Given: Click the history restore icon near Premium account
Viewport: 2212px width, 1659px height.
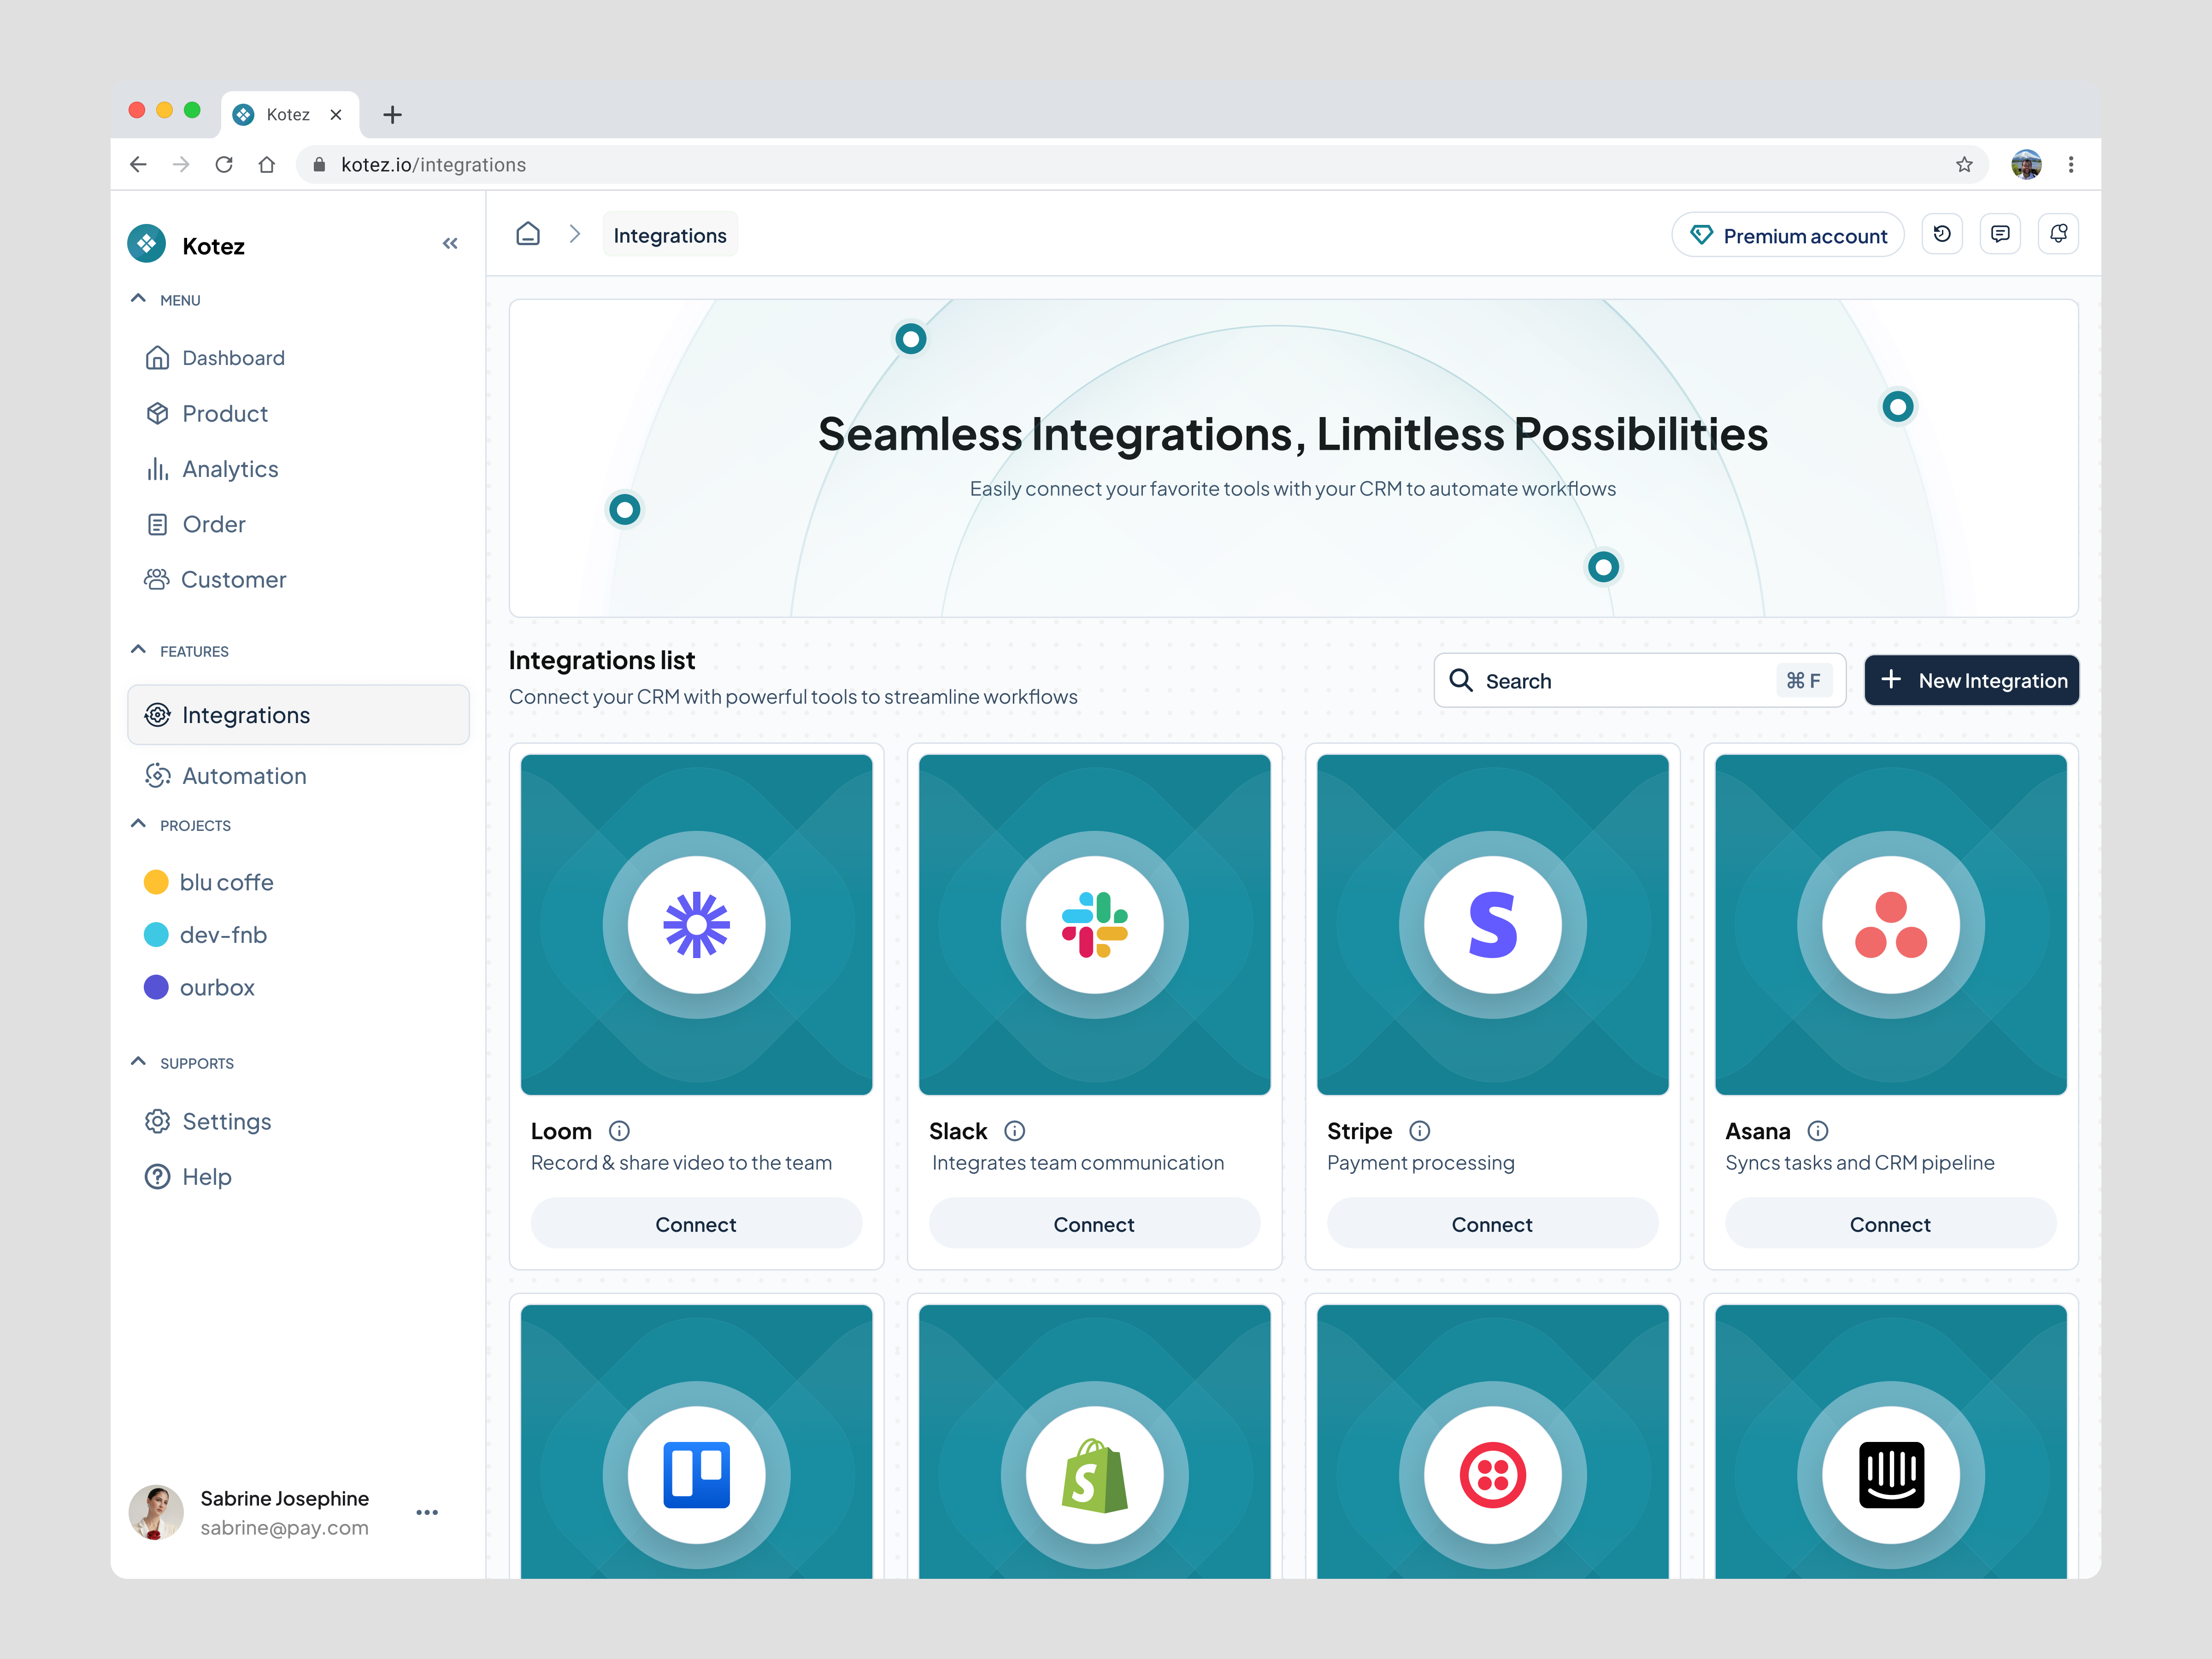Looking at the screenshot, I should point(1942,233).
